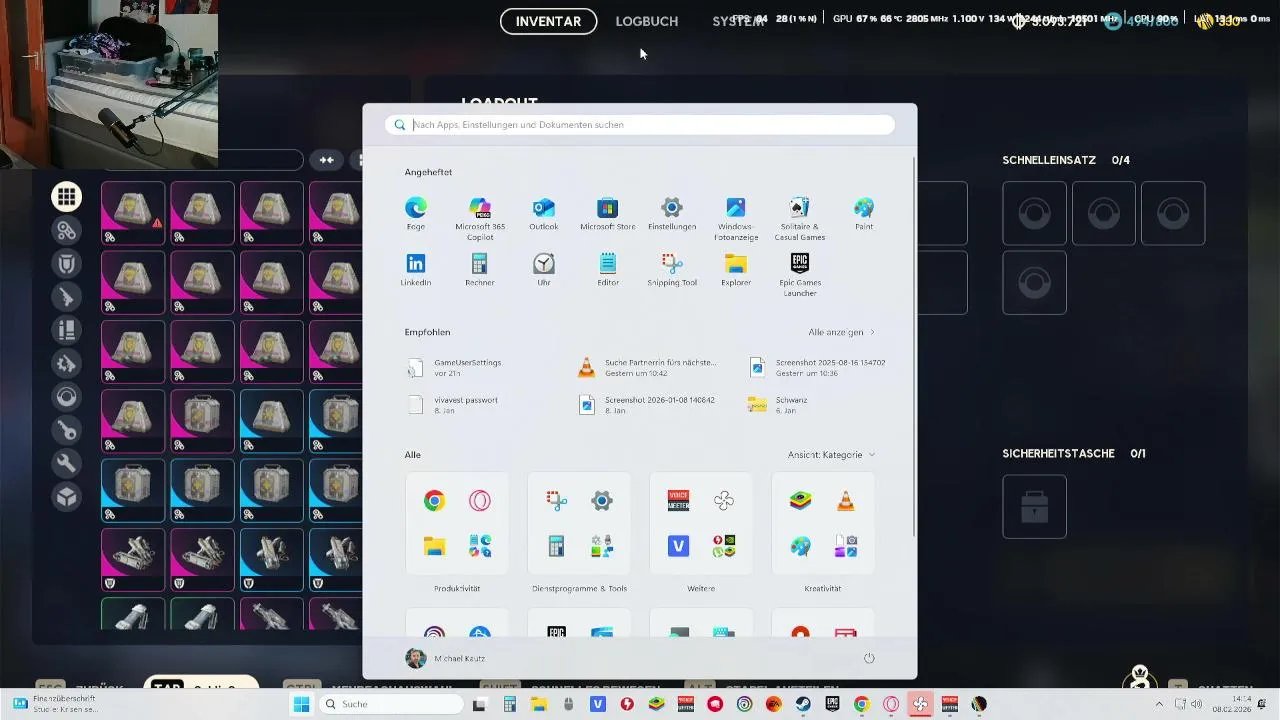Click the Windows Start button on taskbar
The image size is (1280, 720).
pos(301,704)
